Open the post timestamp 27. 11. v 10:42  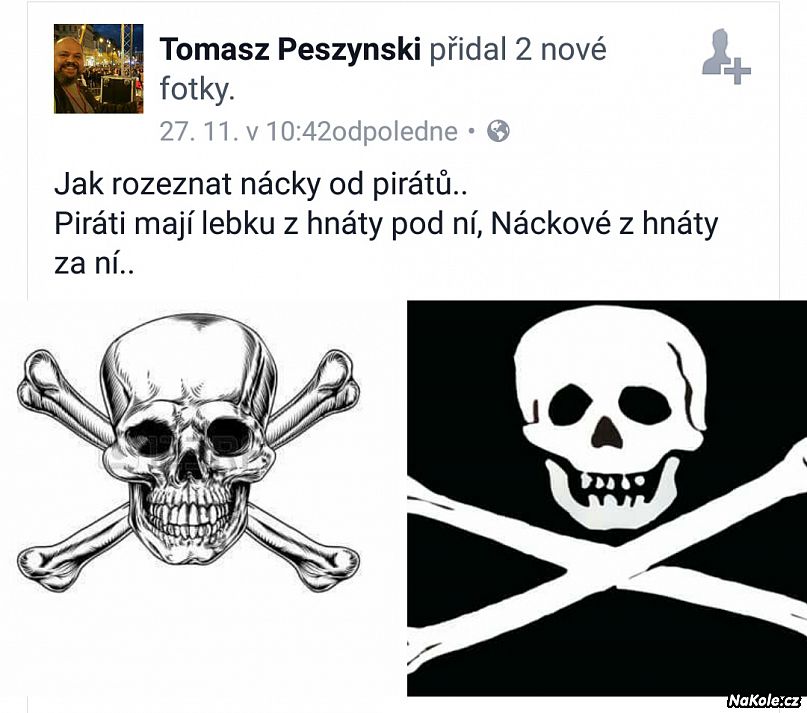pyautogui.click(x=308, y=131)
